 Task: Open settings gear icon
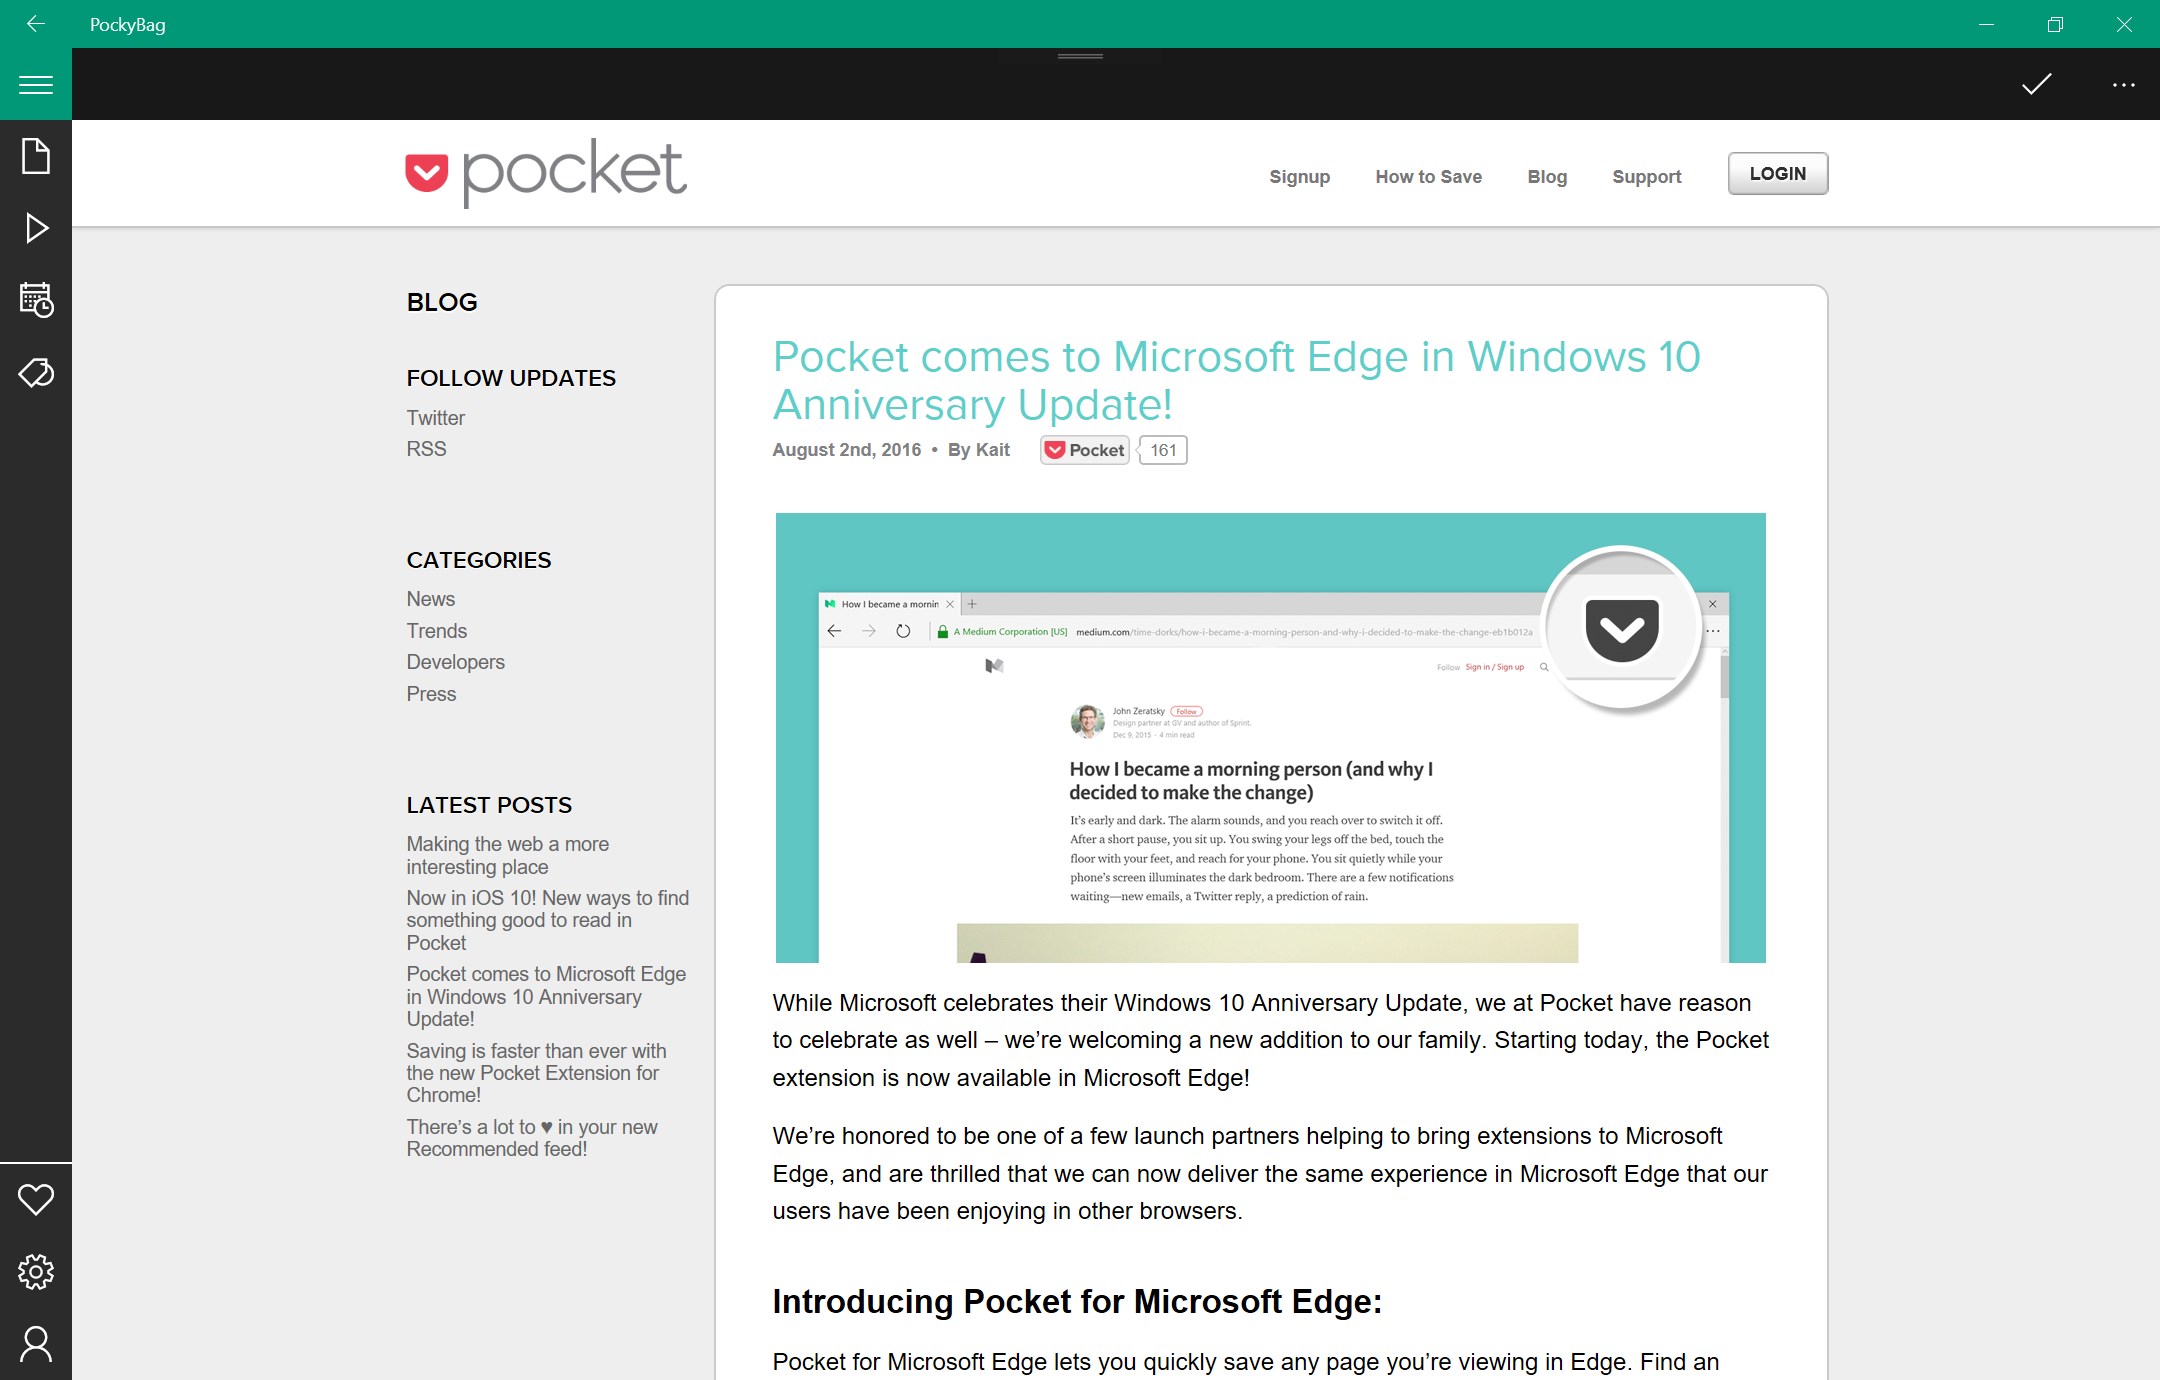[36, 1272]
